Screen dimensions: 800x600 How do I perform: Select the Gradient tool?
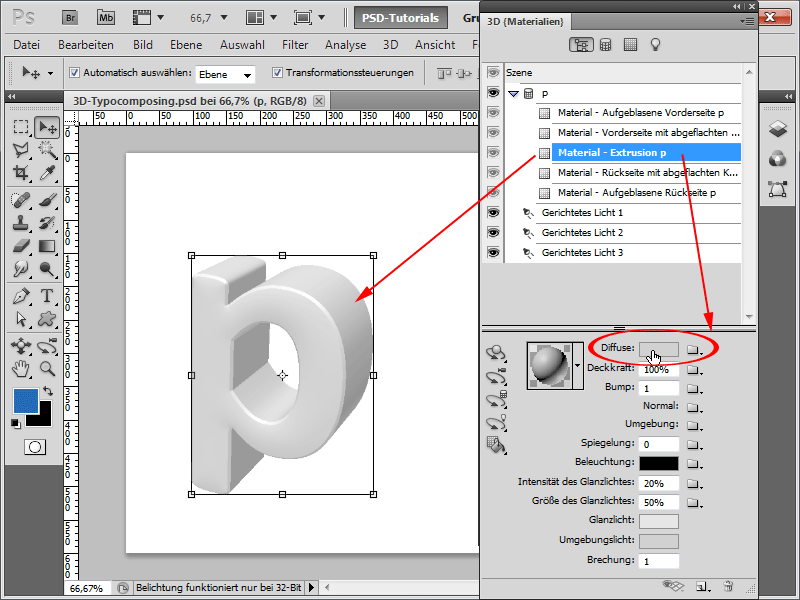[x=47, y=246]
